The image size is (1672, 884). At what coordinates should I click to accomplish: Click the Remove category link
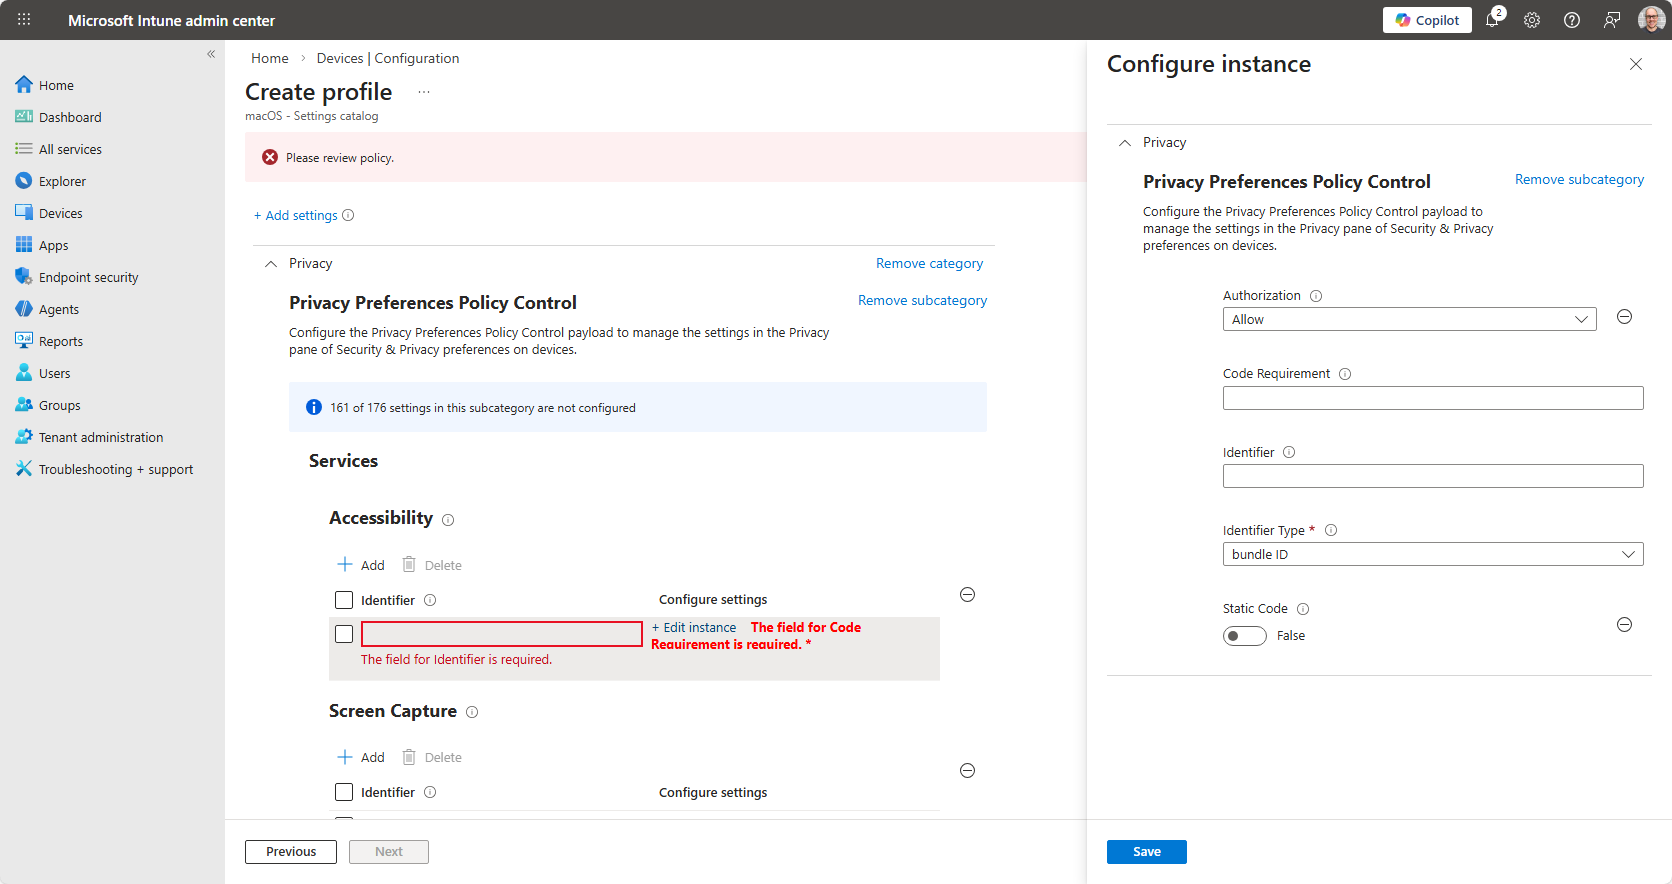pyautogui.click(x=929, y=264)
